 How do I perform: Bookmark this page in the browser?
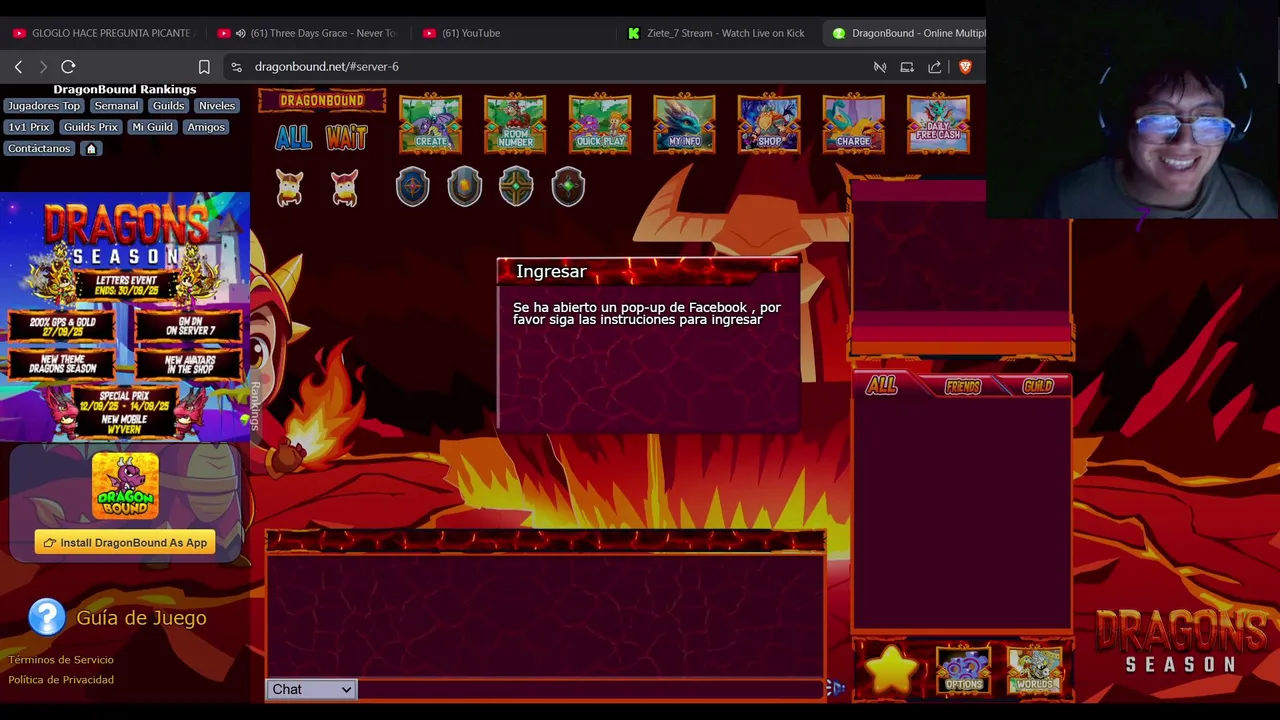pos(204,67)
